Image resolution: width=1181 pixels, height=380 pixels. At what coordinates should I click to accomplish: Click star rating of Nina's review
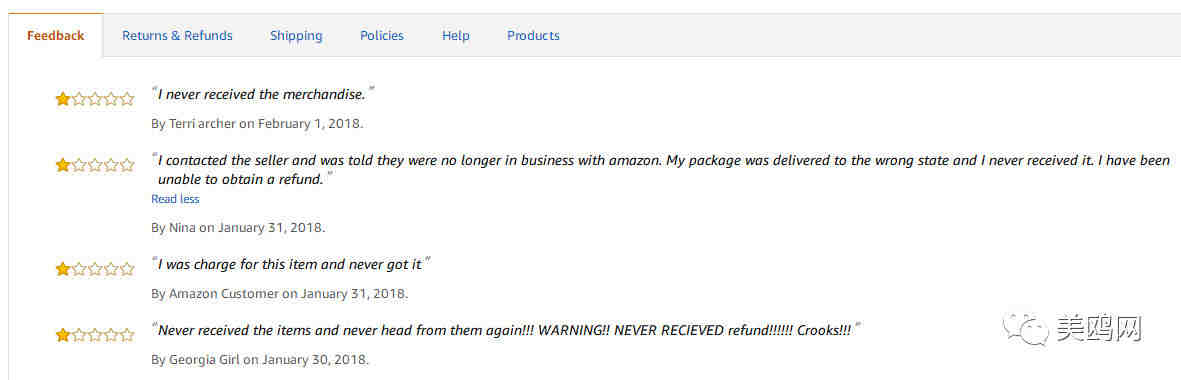pyautogui.click(x=95, y=165)
